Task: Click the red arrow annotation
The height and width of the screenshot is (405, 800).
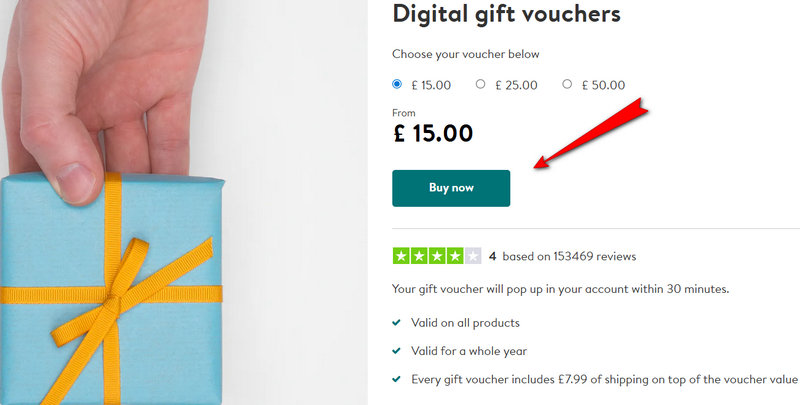Action: point(592,130)
